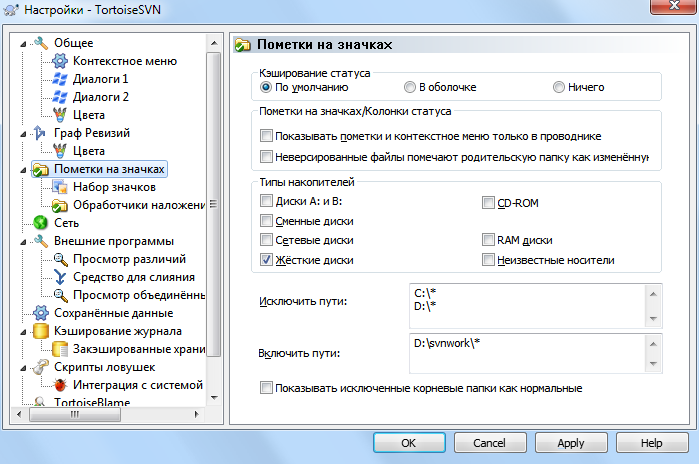Click the TortoiseSVN title bar icon

(x=11, y=10)
